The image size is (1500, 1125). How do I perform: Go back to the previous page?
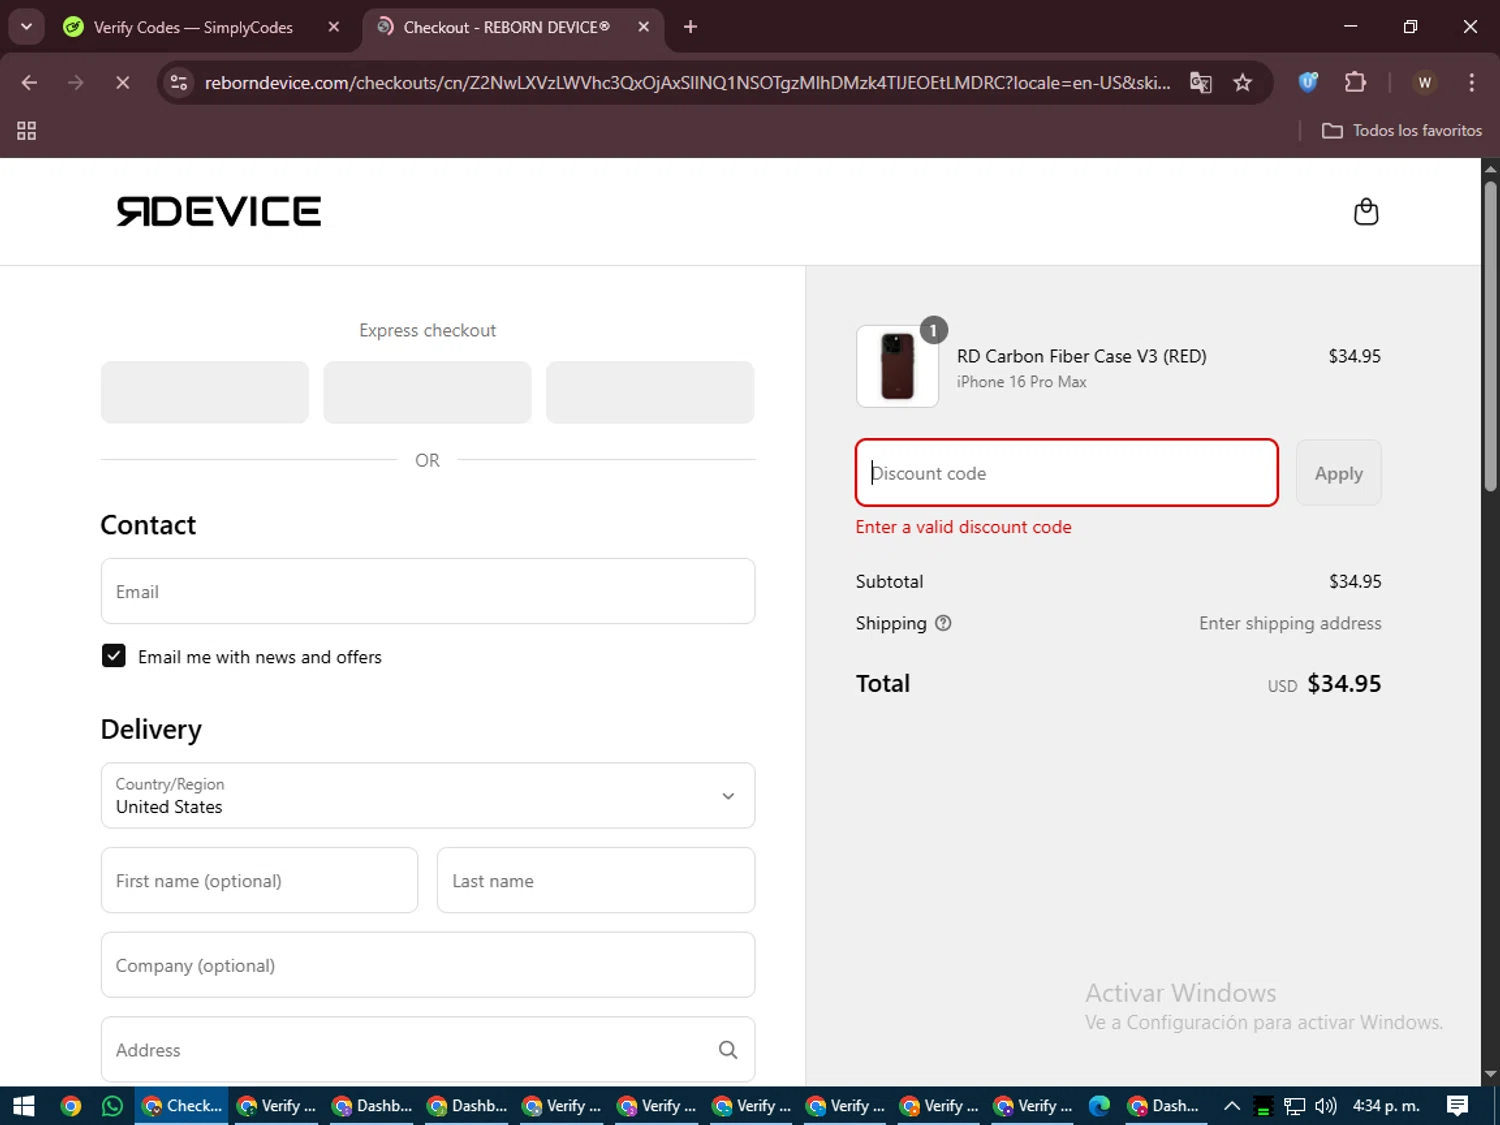pyautogui.click(x=29, y=83)
